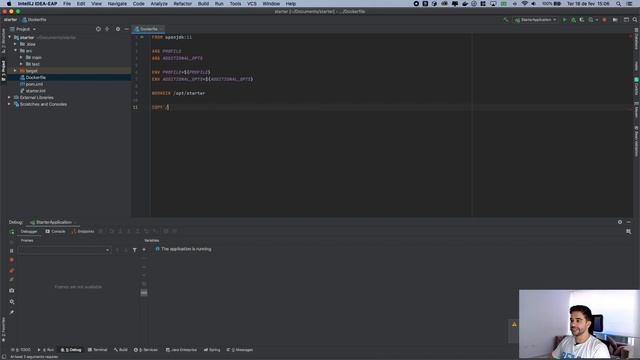Open Debug panel settings gear at right
Image resolution: width=640 pixels, height=360 pixels.
620,222
